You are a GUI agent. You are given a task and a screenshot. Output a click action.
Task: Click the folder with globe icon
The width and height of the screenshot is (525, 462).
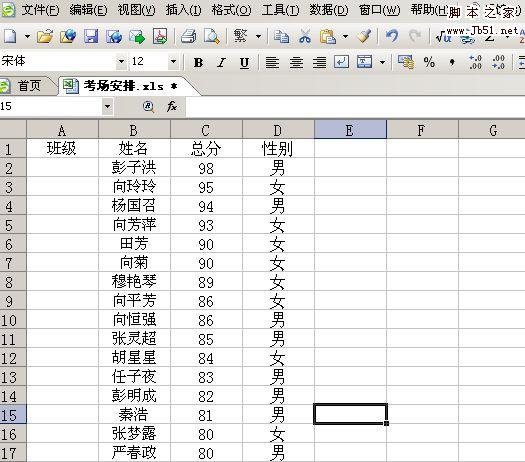tap(68, 36)
